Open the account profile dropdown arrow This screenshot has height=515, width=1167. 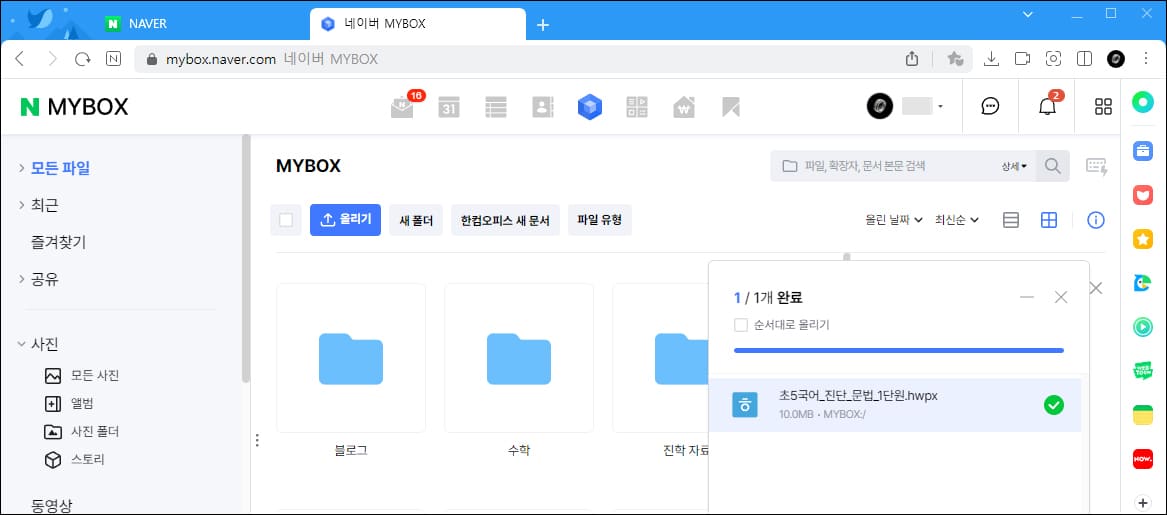click(x=940, y=107)
